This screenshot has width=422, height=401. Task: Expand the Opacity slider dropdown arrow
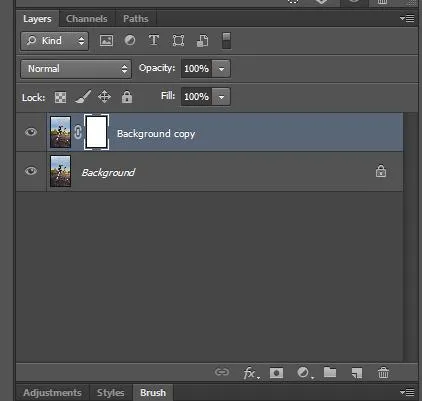point(221,69)
